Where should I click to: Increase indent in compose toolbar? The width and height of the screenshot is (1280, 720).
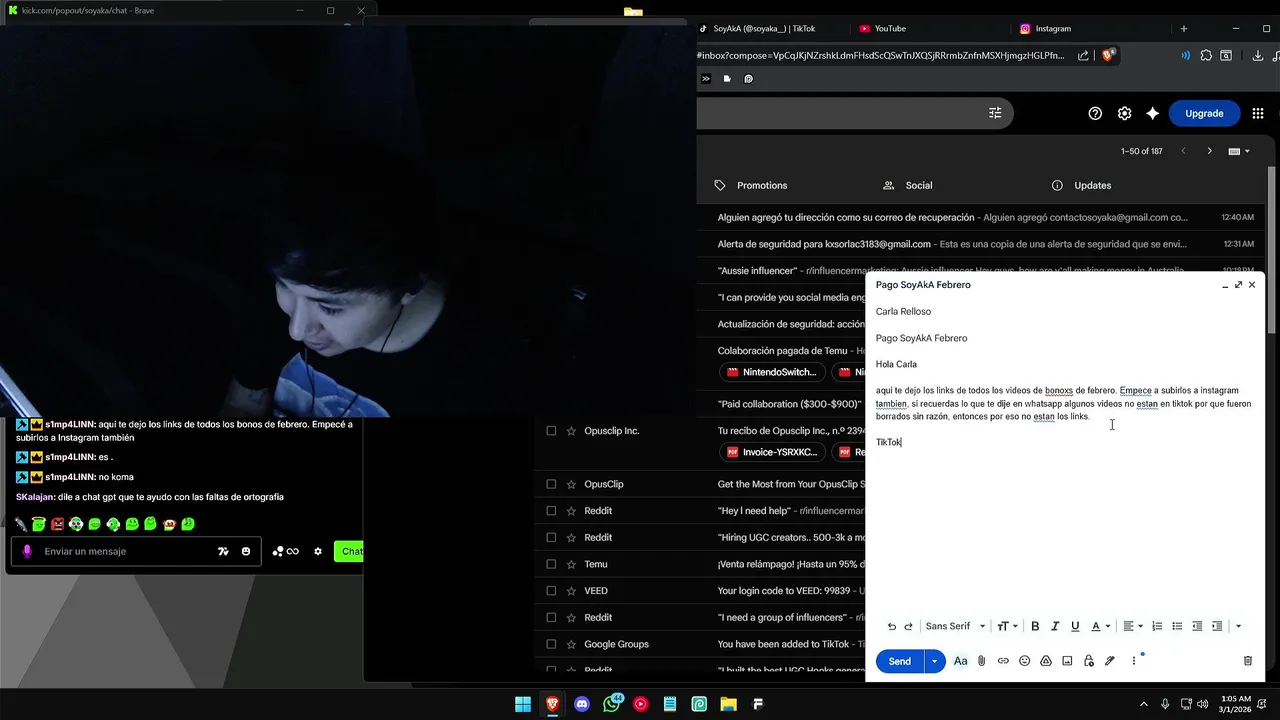tap(1217, 627)
